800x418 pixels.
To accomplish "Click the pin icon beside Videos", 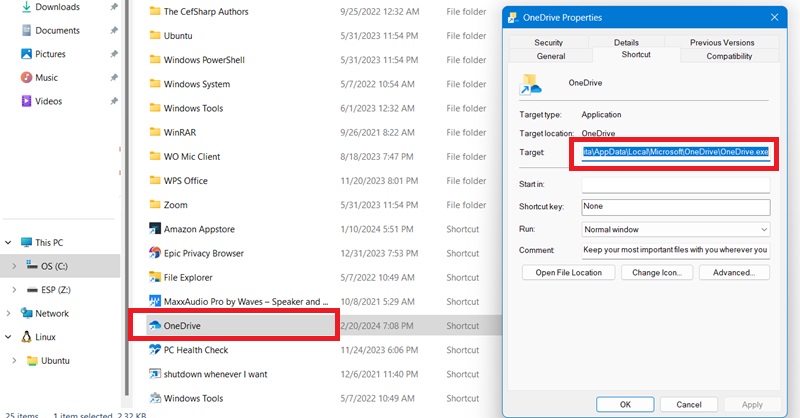I will 114,101.
